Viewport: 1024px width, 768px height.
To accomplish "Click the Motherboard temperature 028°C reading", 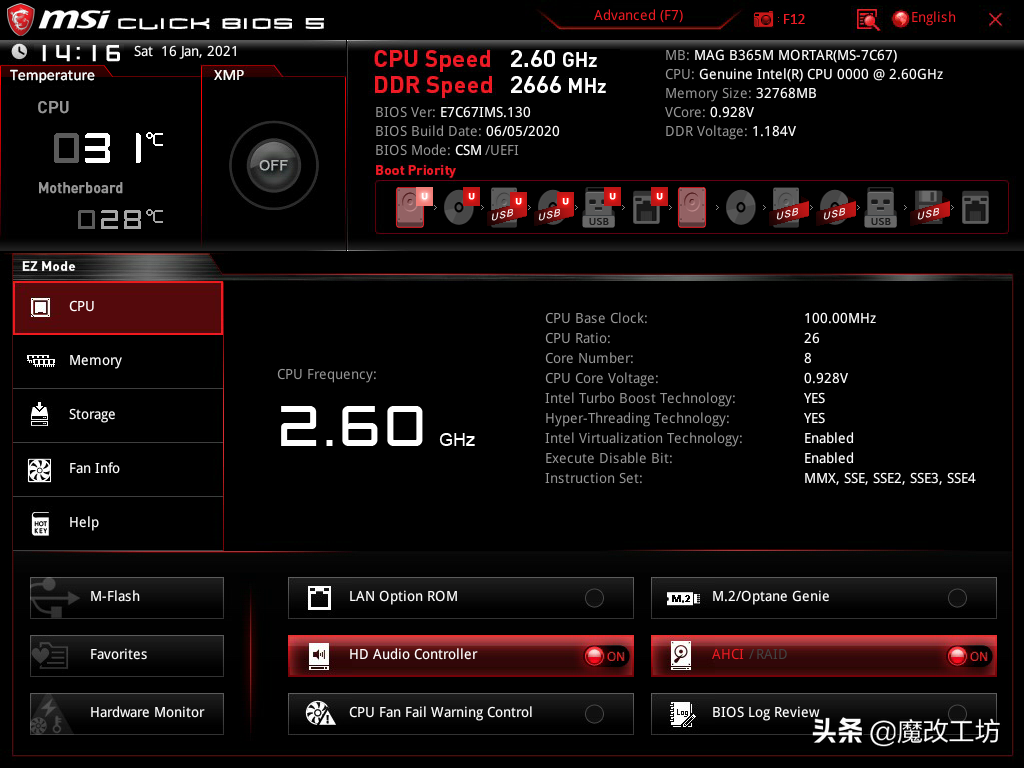I will [120, 219].
